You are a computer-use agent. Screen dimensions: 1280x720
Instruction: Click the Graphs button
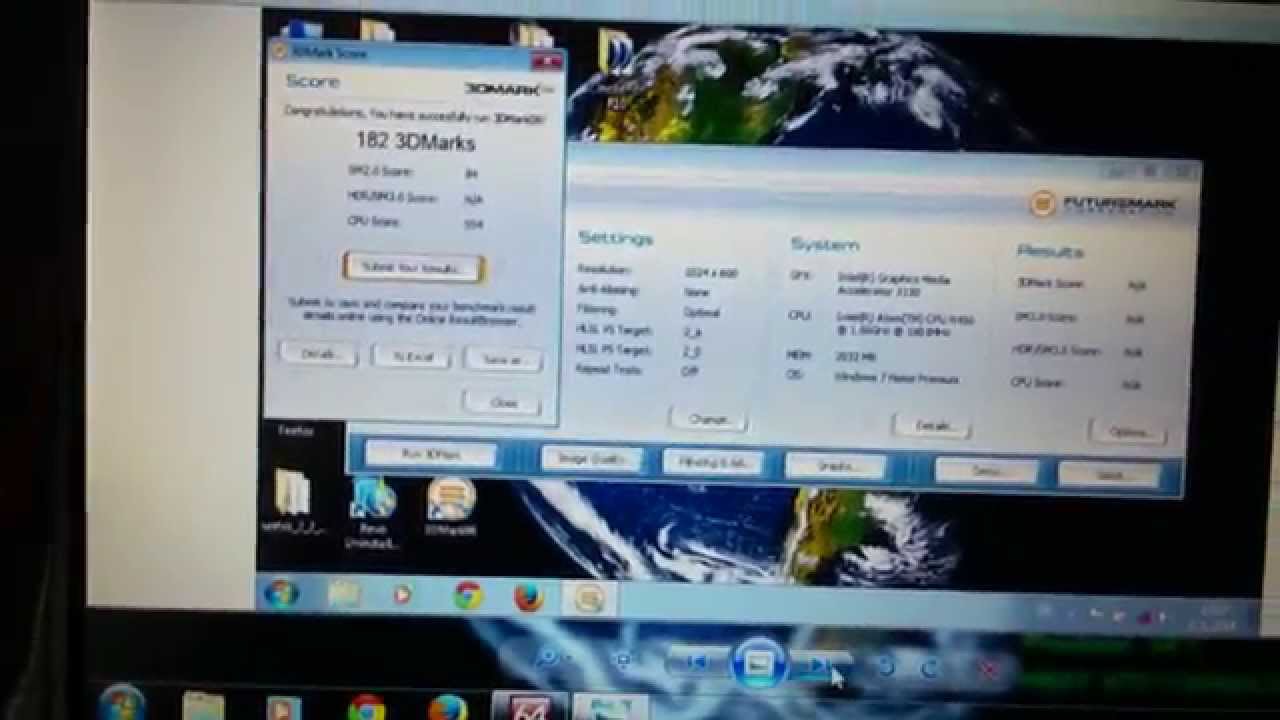click(x=835, y=466)
